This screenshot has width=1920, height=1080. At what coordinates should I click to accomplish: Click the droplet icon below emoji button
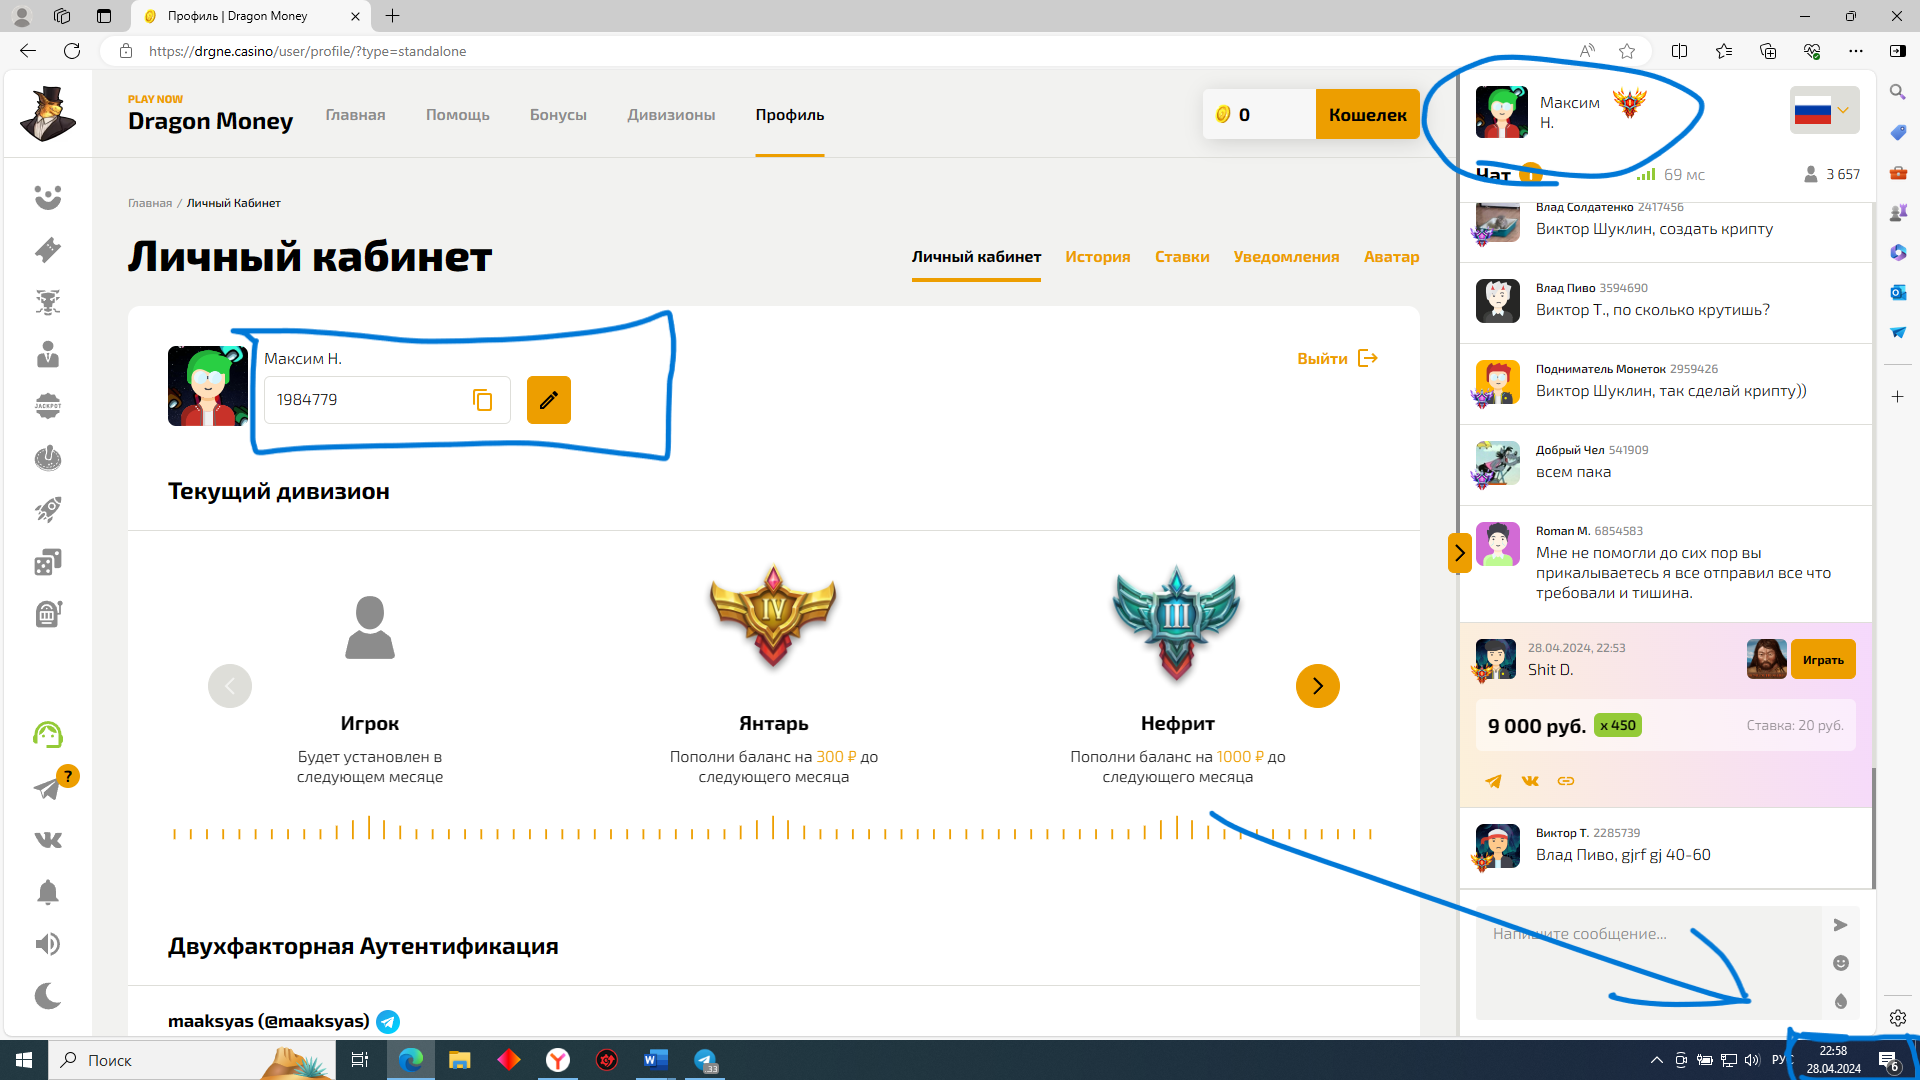pos(1840,1001)
